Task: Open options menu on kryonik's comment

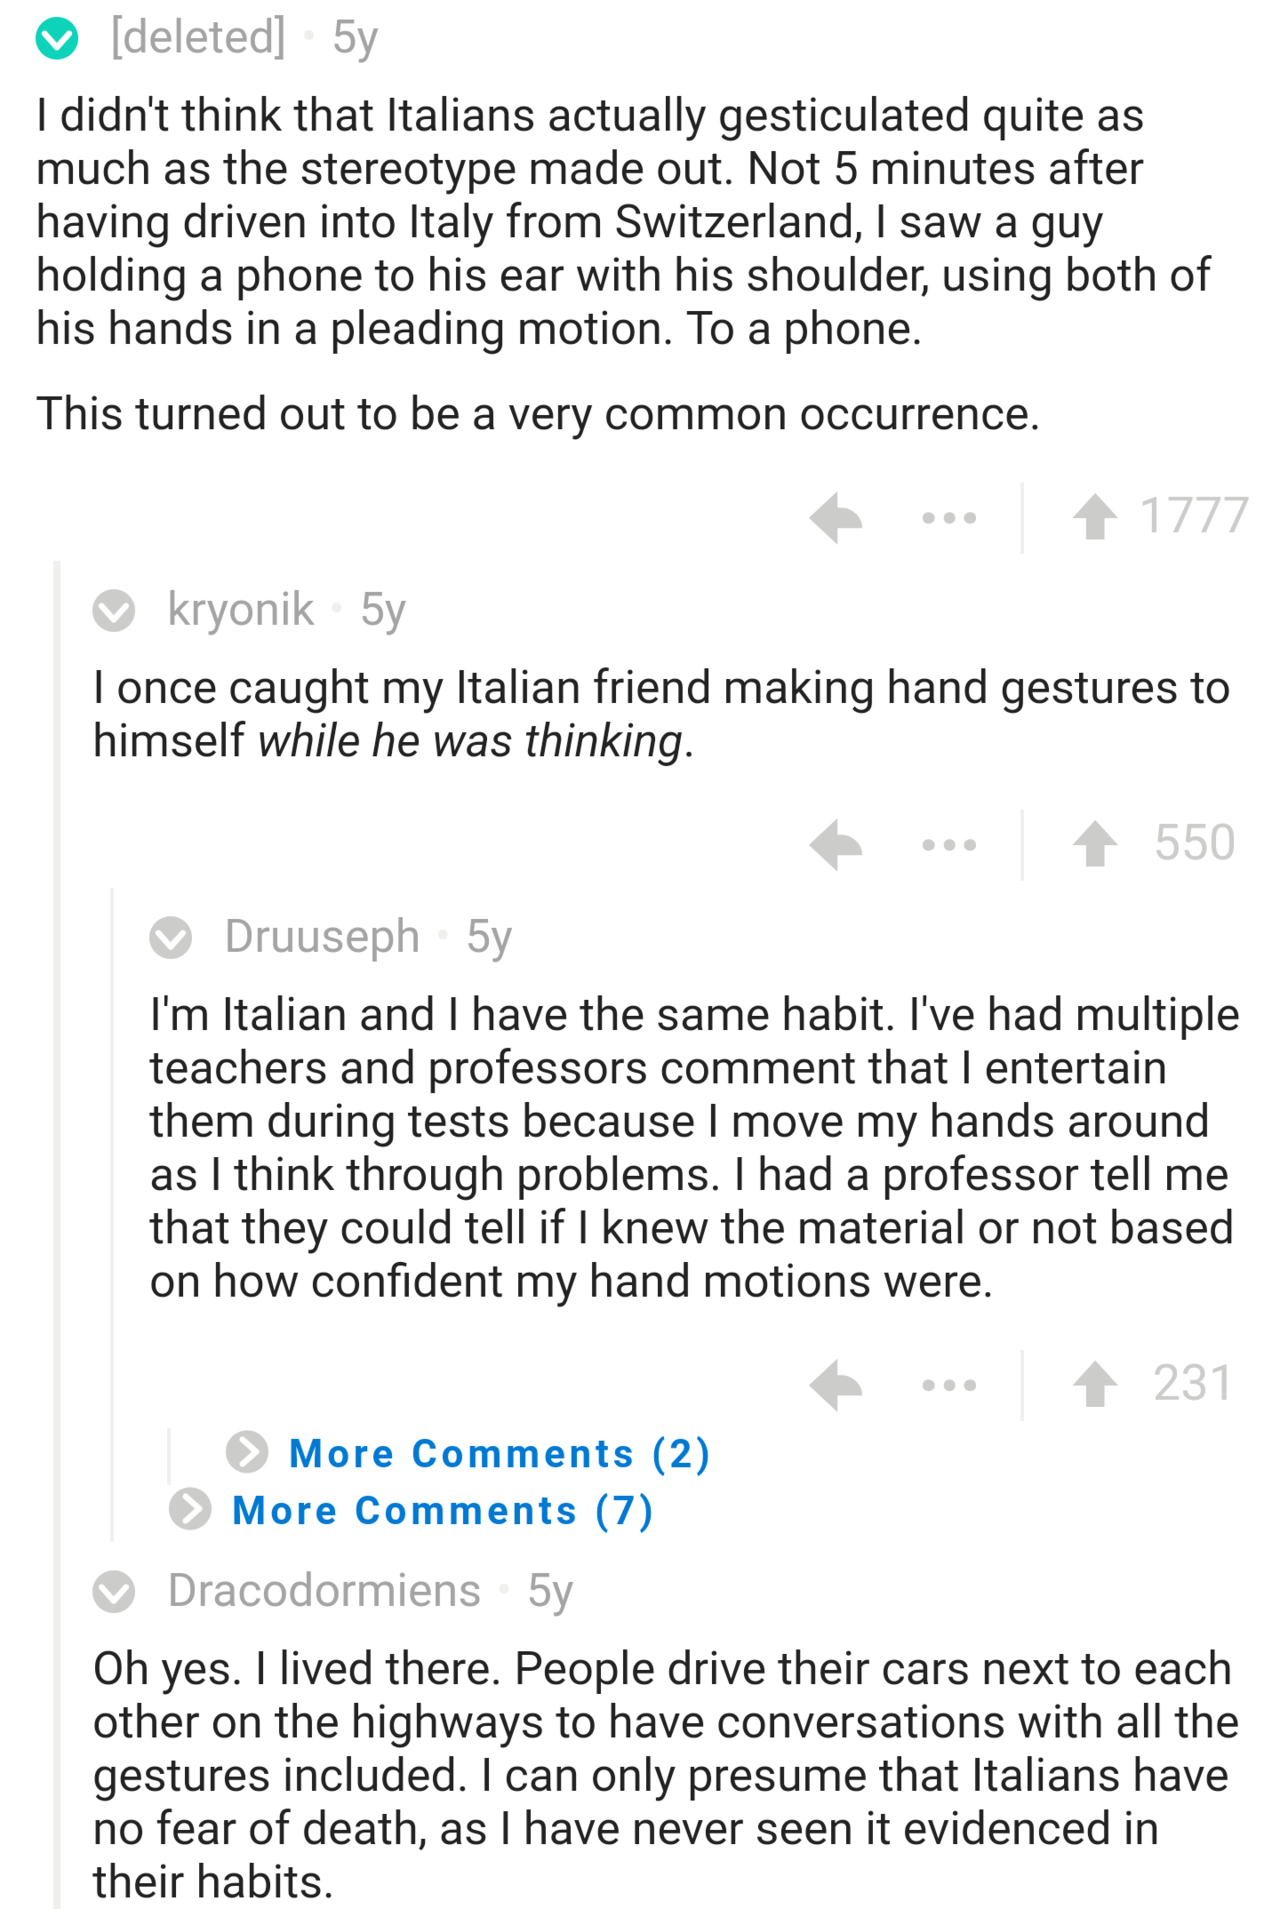Action: coord(949,845)
